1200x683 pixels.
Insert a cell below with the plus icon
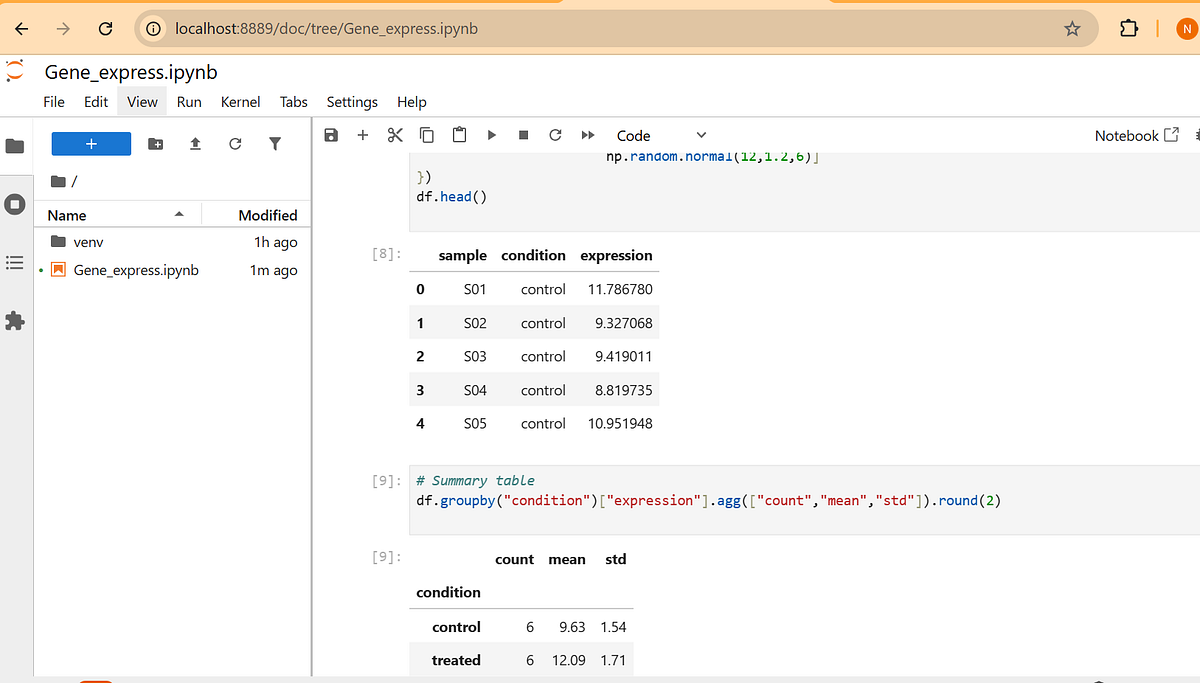click(363, 135)
